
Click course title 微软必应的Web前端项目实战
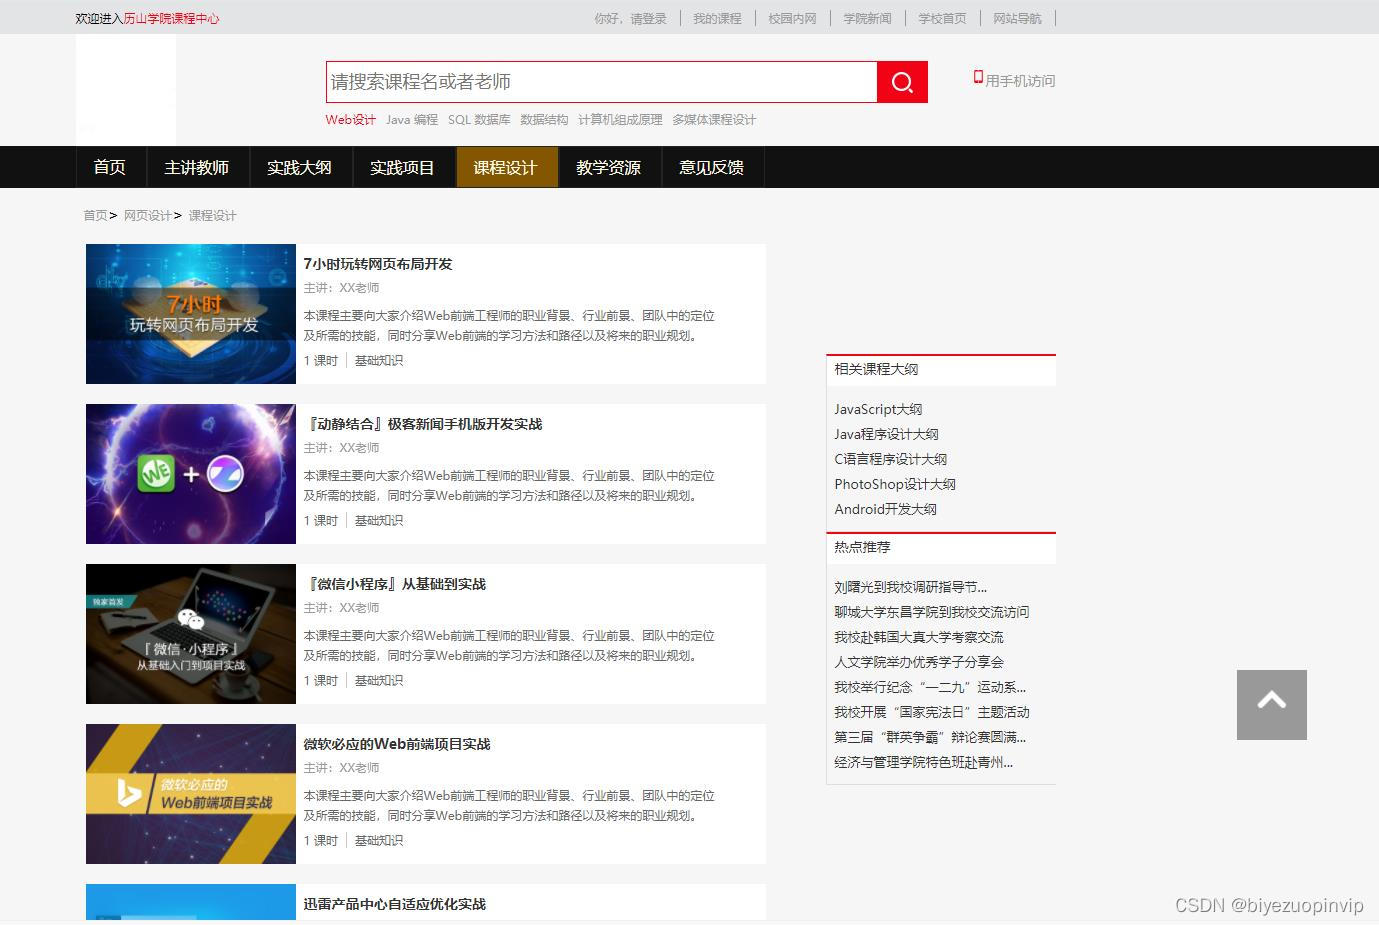pos(397,744)
